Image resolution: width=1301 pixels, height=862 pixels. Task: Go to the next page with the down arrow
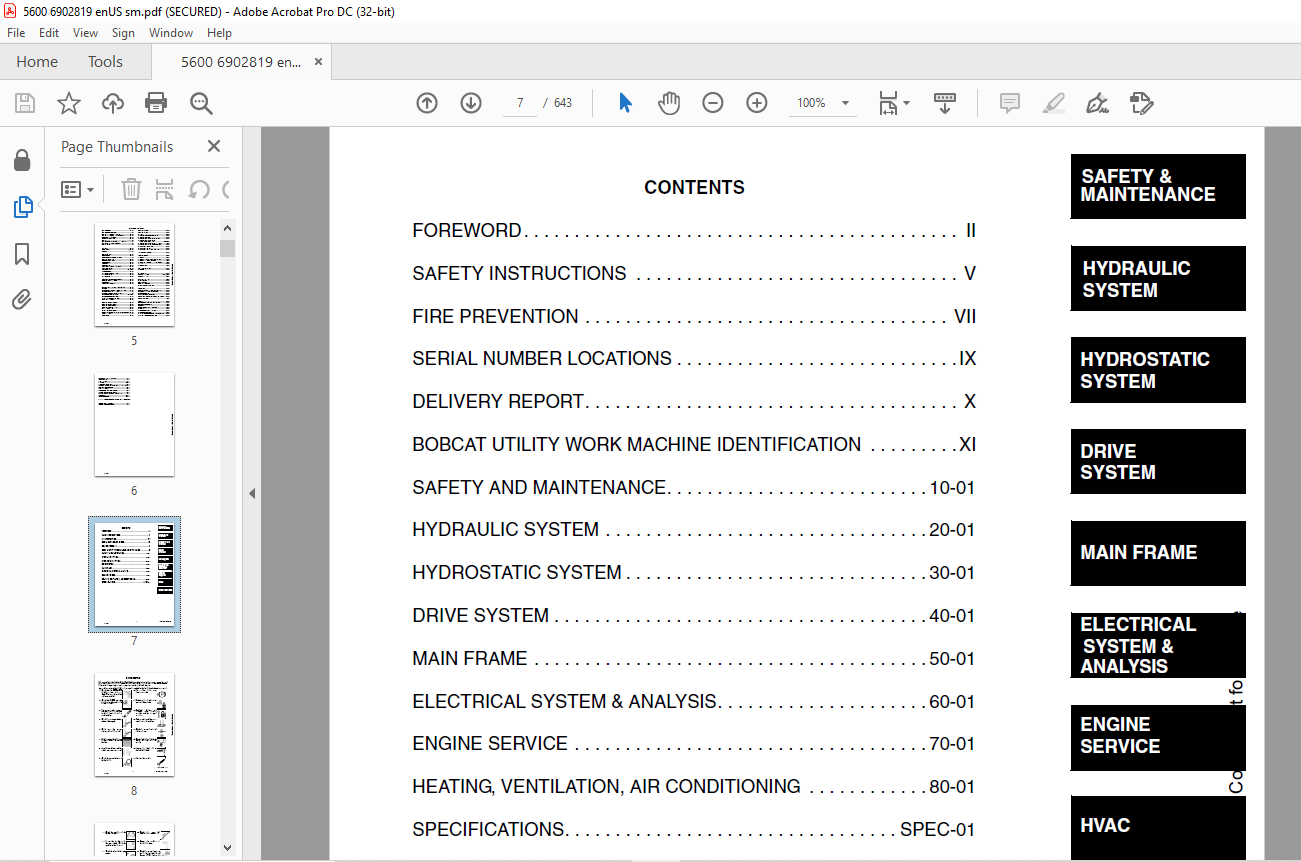pyautogui.click(x=471, y=103)
